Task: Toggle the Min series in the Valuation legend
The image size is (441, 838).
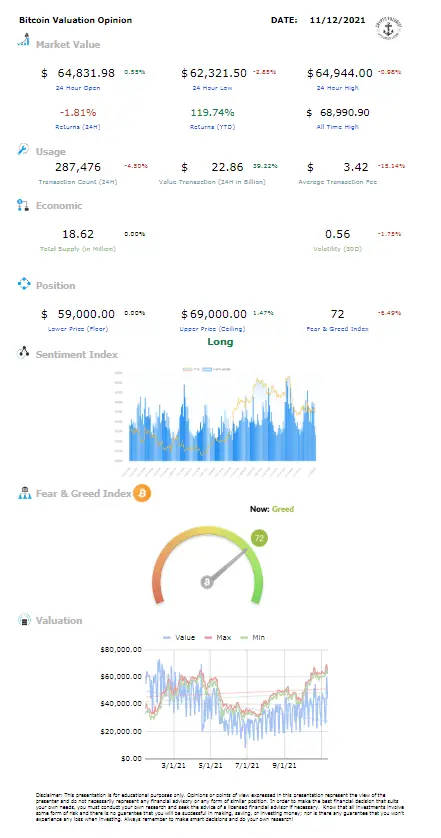Action: click(x=253, y=637)
